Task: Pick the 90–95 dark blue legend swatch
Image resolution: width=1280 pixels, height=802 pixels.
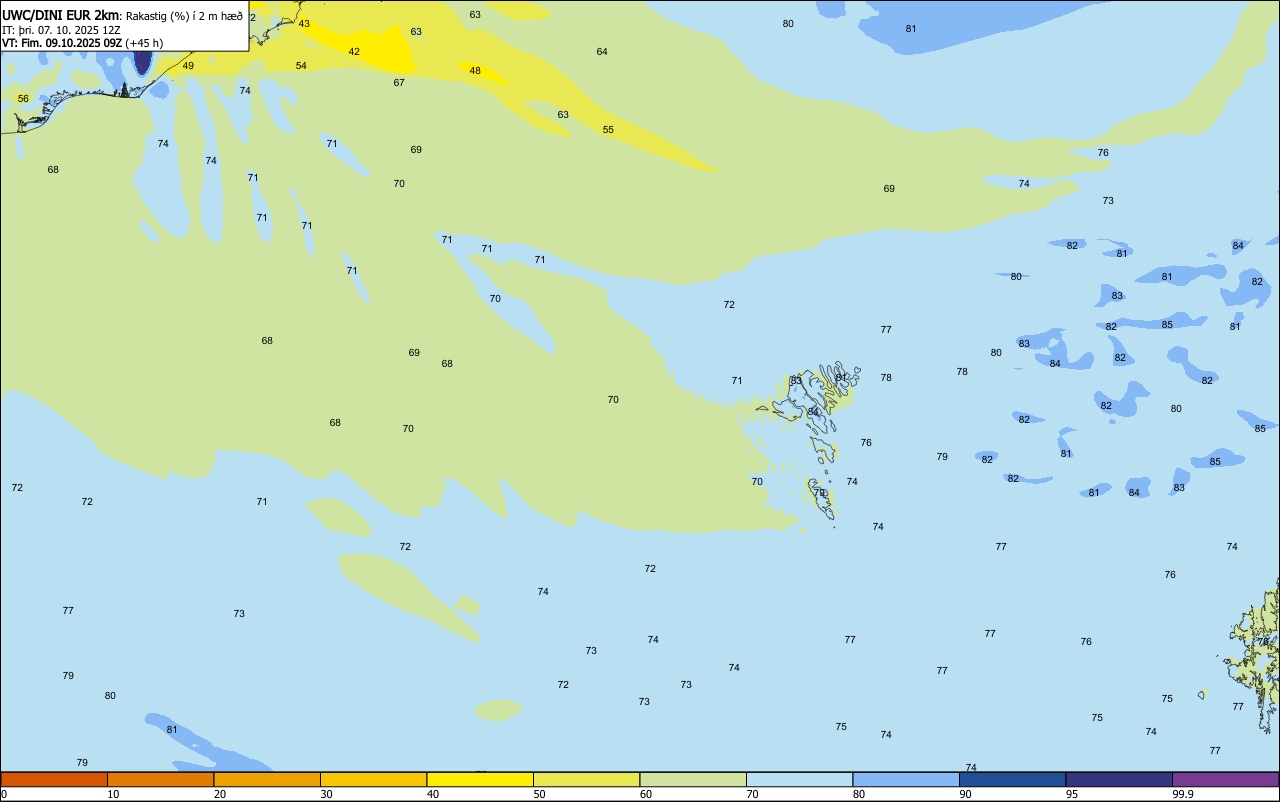Action: point(1012,779)
